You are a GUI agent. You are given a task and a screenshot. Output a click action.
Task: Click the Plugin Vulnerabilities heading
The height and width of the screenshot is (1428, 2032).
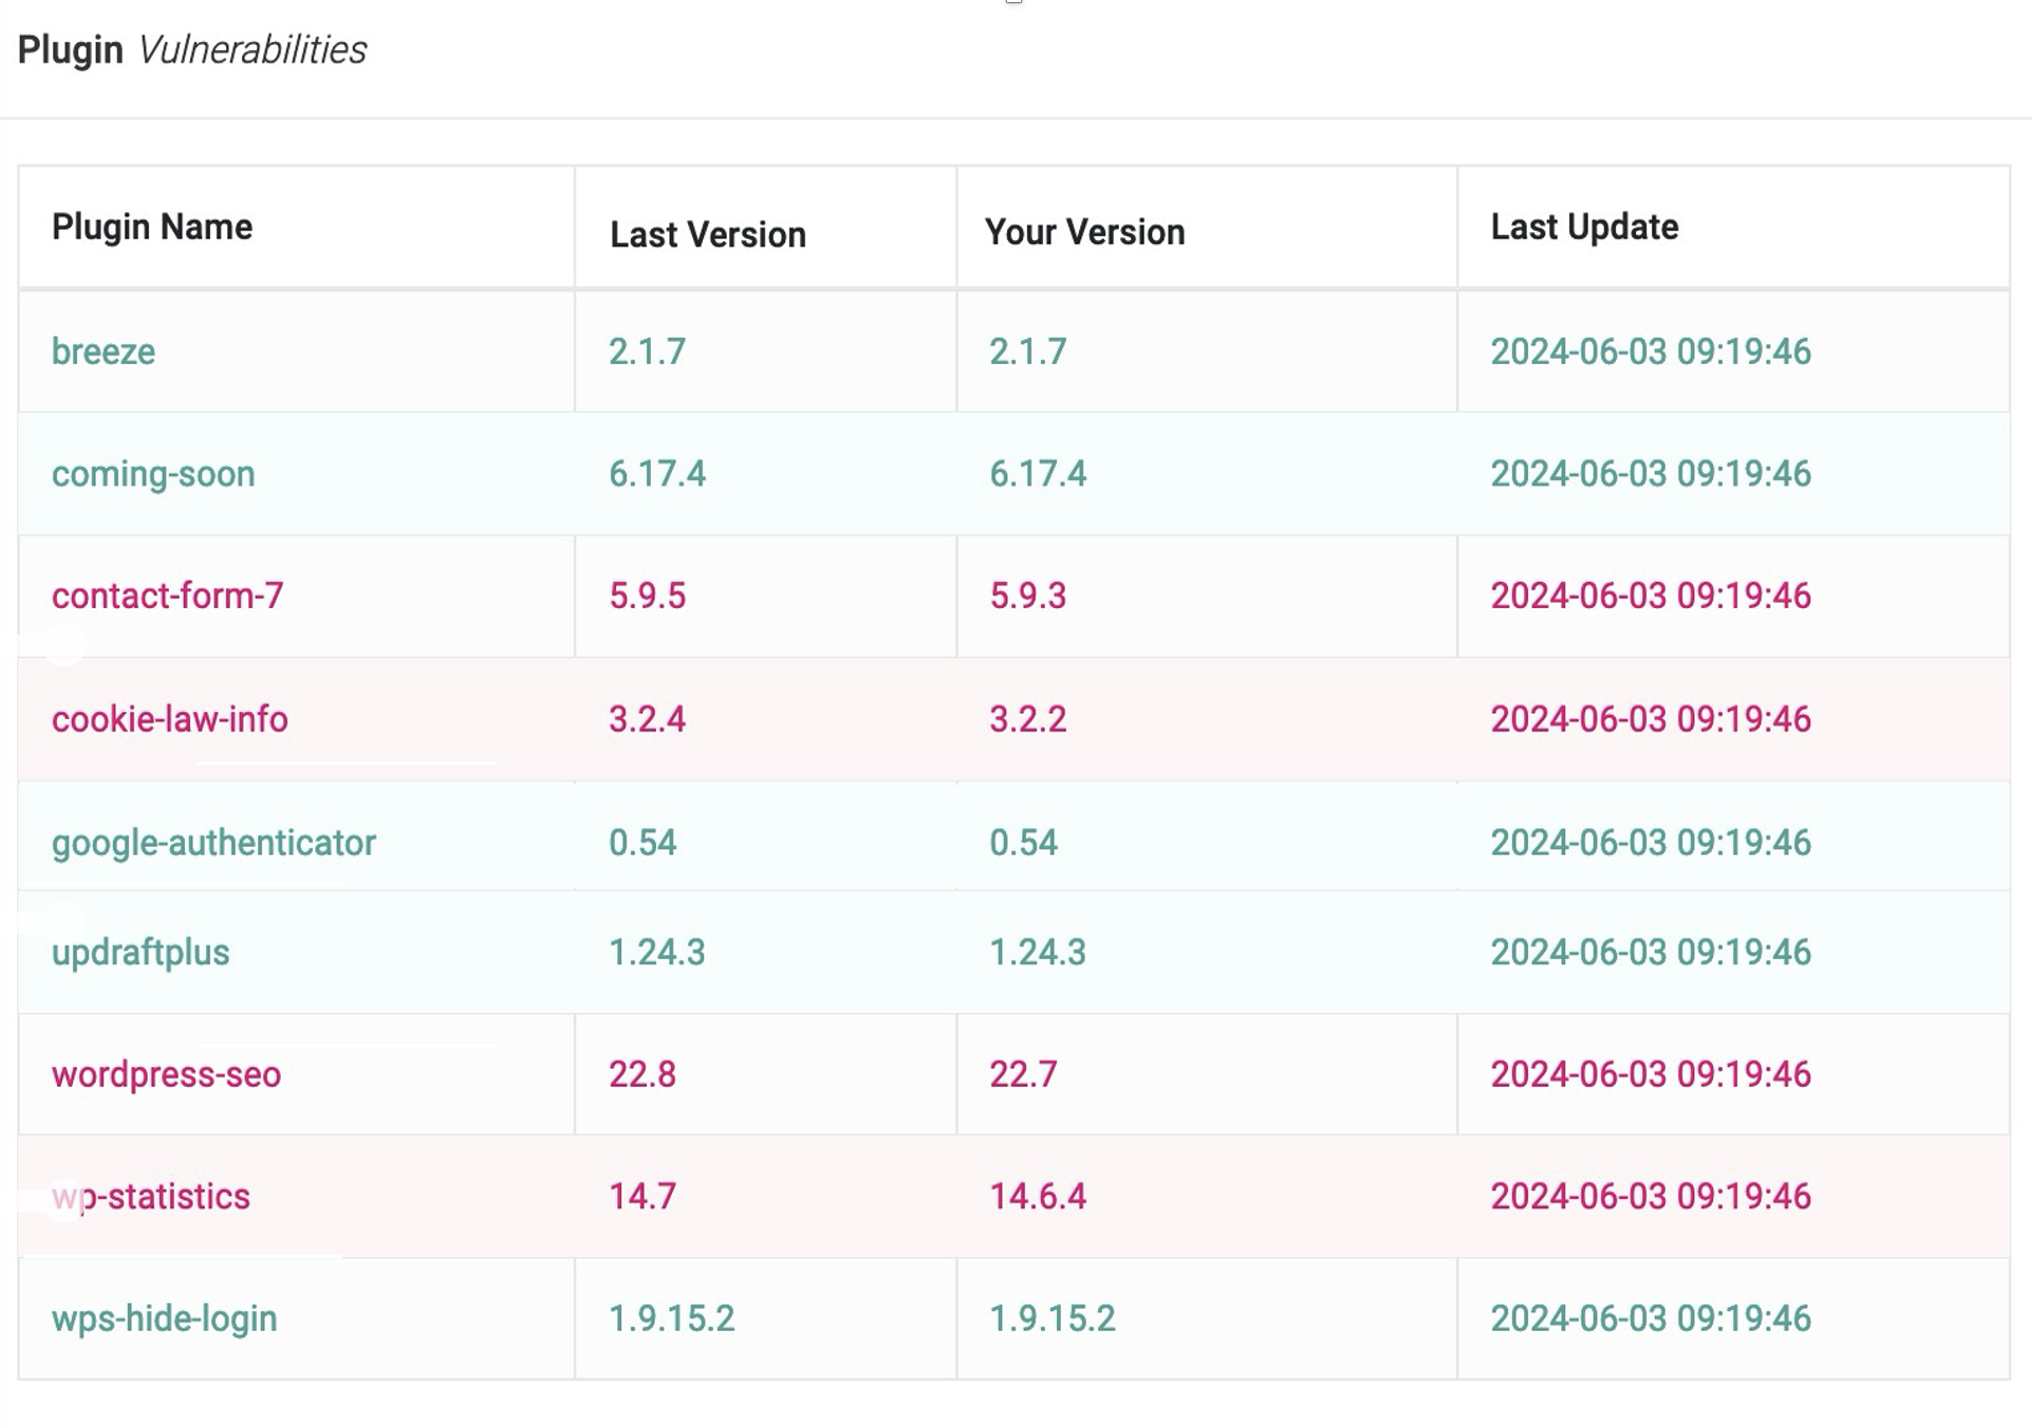pyautogui.click(x=192, y=50)
